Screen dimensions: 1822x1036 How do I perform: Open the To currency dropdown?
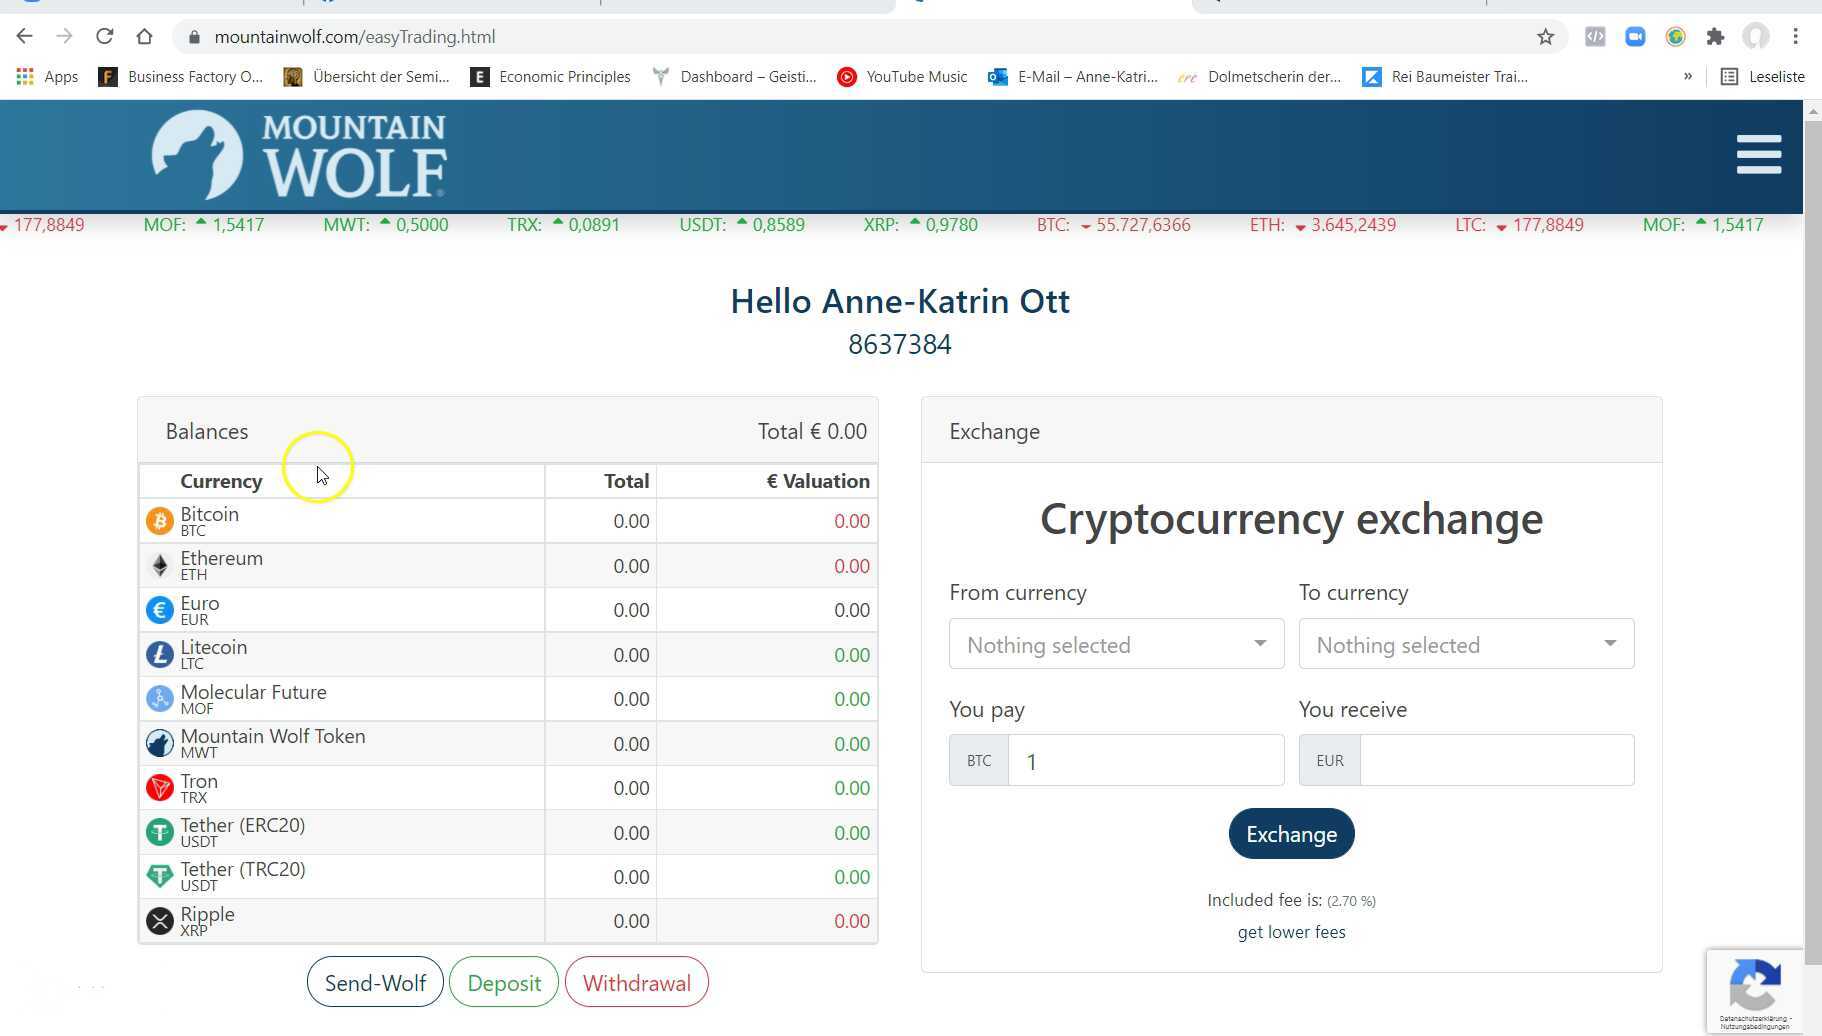pyautogui.click(x=1466, y=645)
